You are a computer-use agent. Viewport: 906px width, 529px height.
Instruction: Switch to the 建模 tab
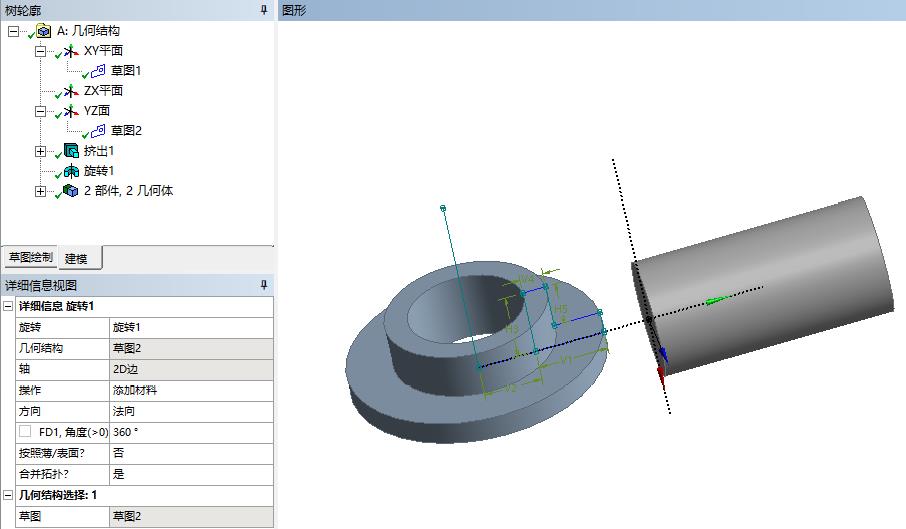point(77,258)
